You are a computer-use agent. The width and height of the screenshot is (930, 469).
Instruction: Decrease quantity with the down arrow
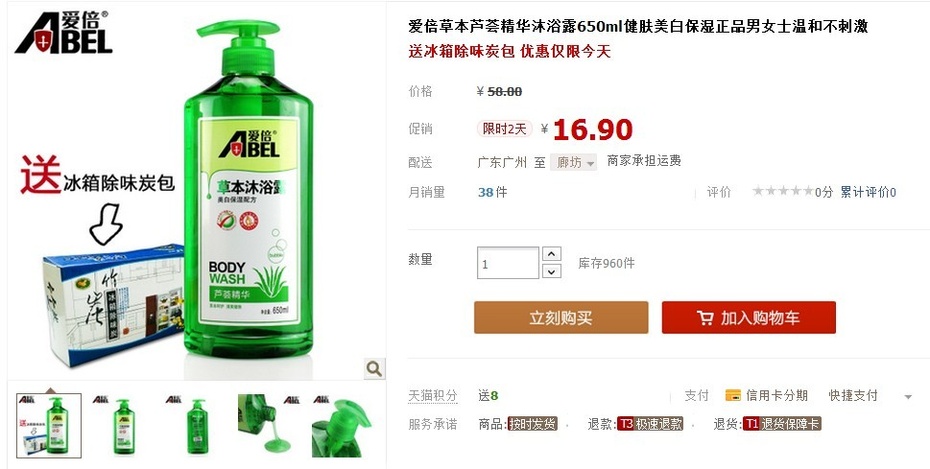[552, 271]
